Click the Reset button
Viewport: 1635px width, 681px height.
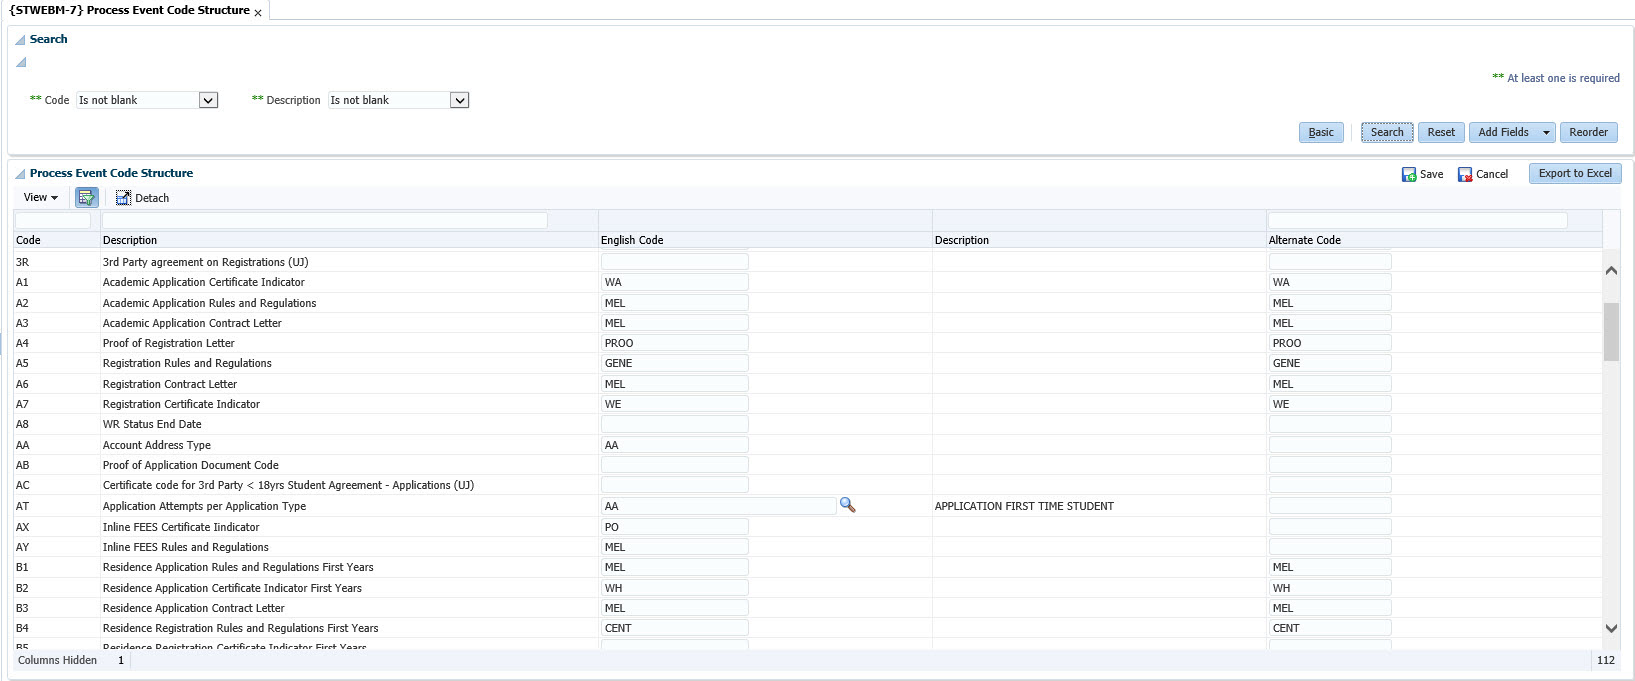point(1441,132)
